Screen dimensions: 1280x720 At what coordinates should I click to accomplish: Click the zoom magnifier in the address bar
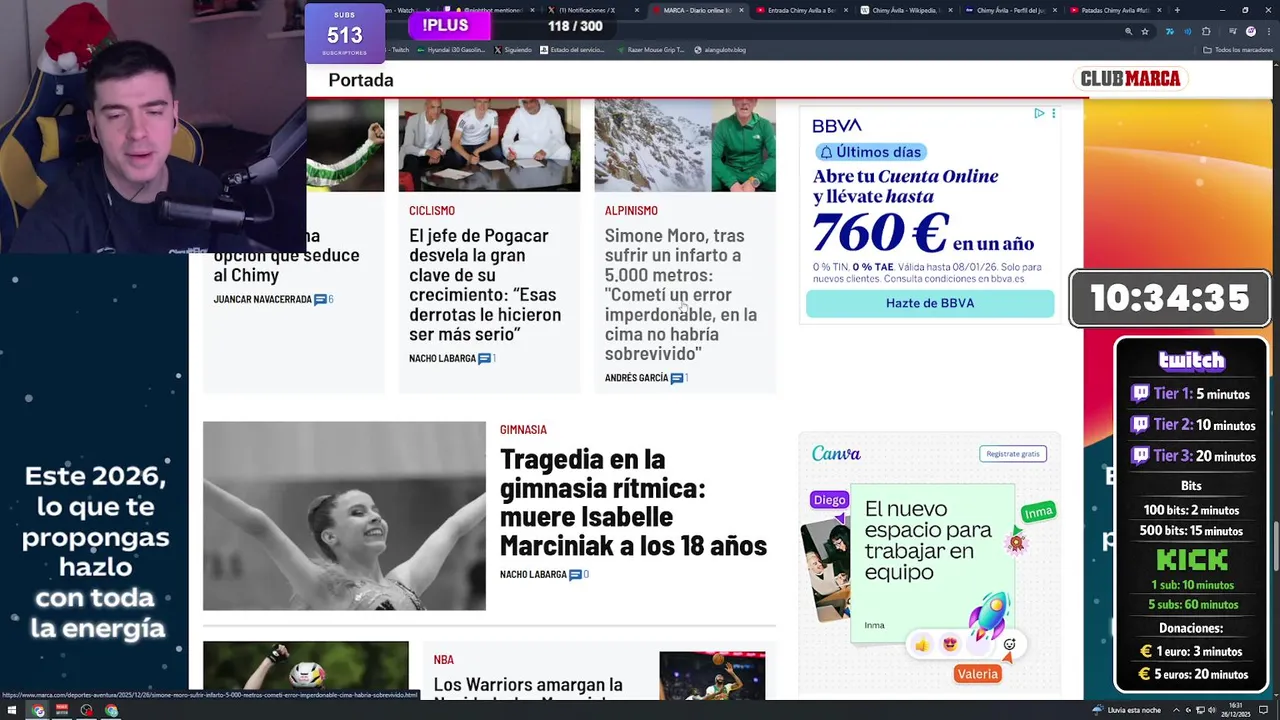coord(1129,31)
